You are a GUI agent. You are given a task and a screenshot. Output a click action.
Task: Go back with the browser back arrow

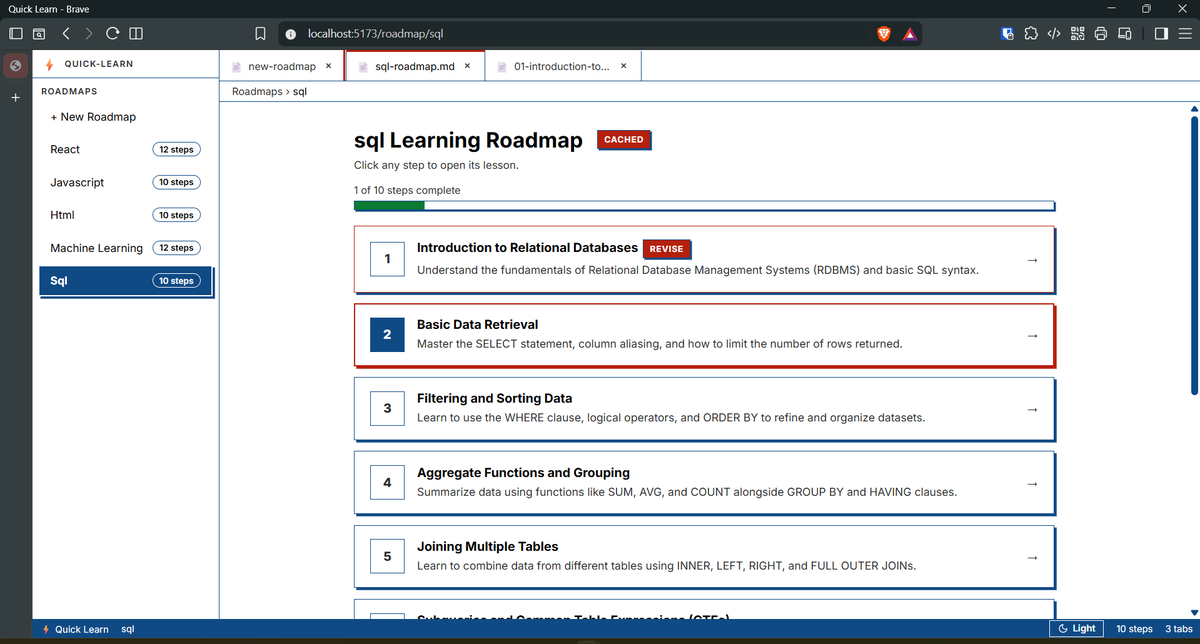click(64, 34)
